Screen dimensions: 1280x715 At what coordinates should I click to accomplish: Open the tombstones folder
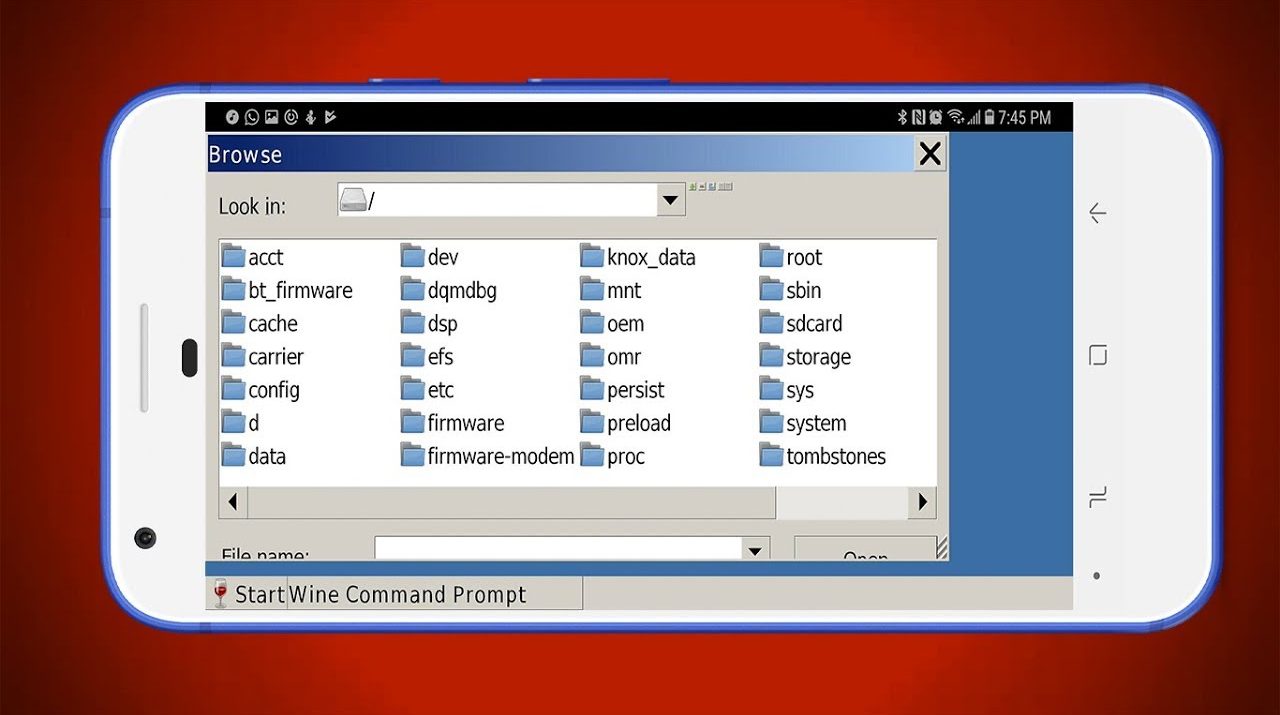[835, 456]
